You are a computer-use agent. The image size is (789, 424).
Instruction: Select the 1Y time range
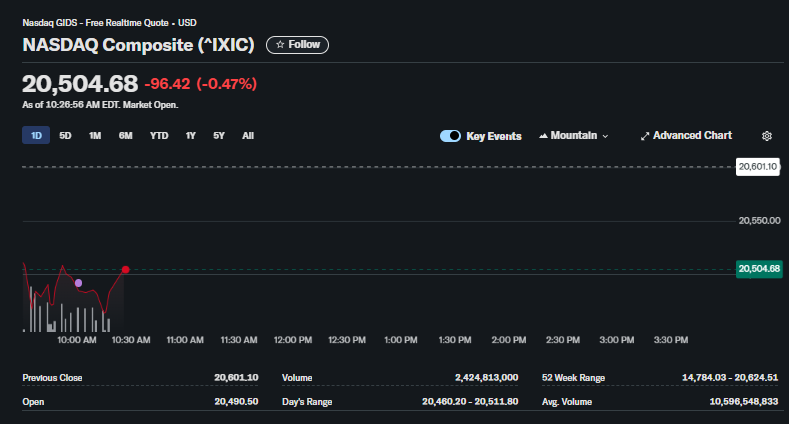point(190,136)
